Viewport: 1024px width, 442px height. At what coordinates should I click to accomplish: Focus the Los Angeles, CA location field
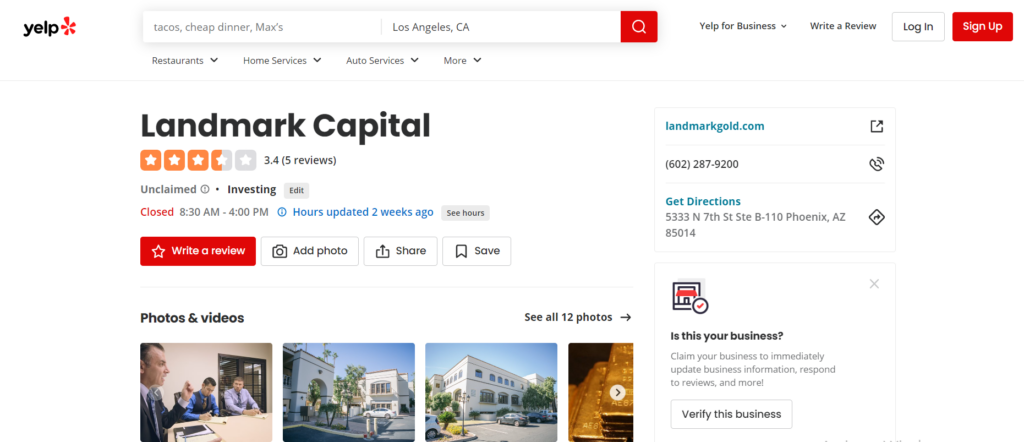coord(501,27)
